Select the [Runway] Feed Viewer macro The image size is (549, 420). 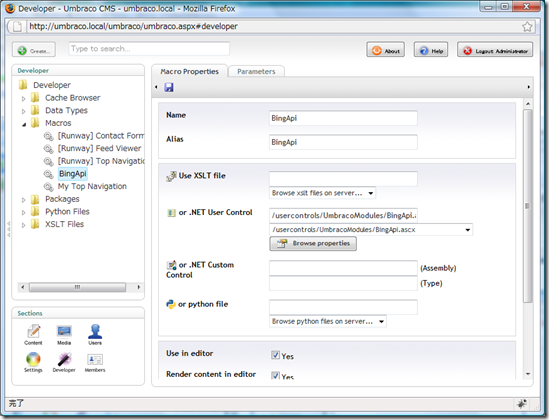pos(99,148)
